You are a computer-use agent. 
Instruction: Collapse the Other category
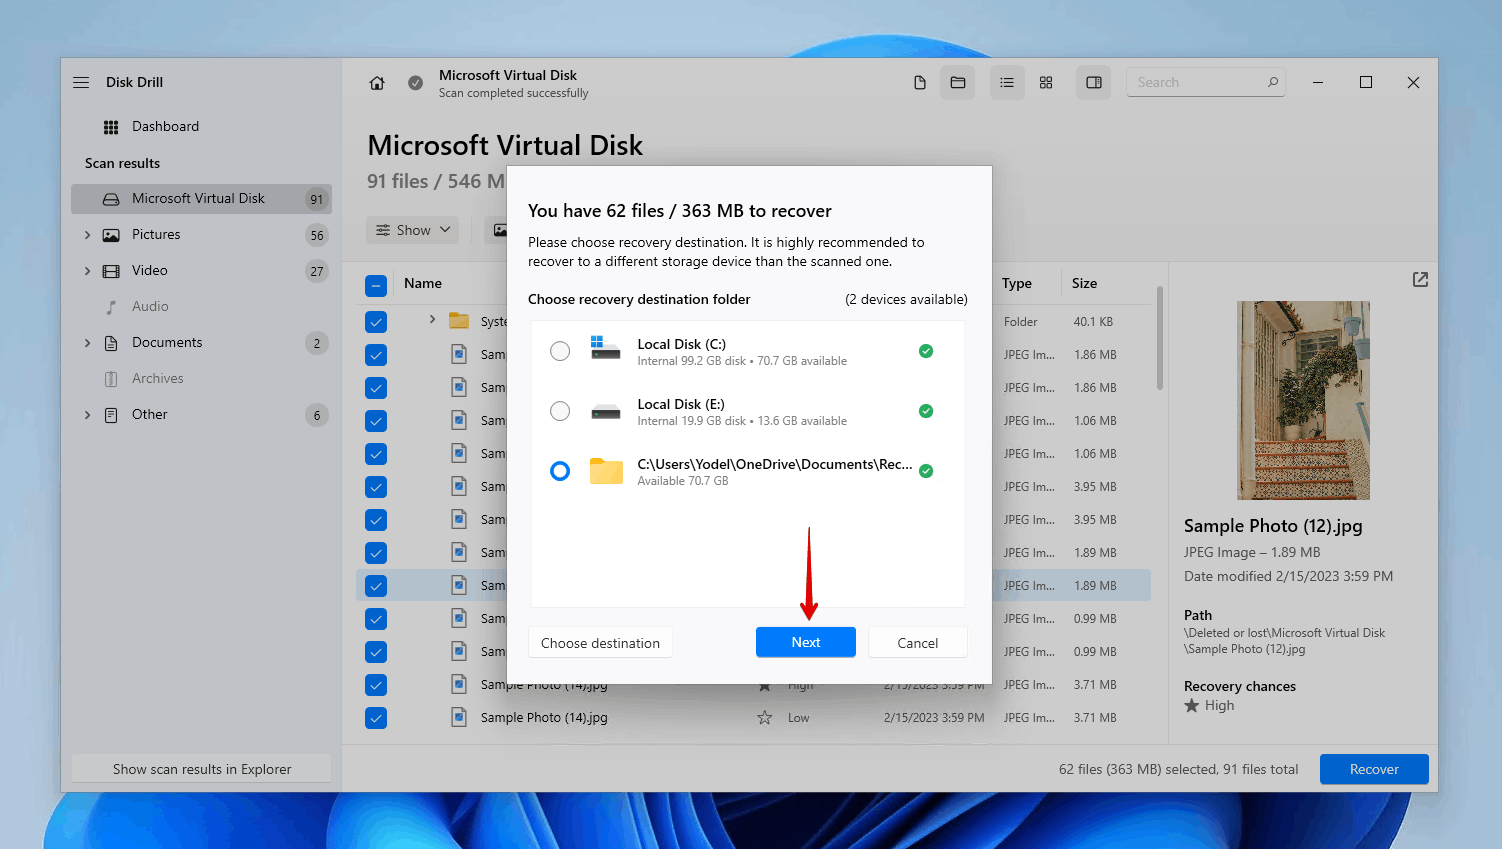(x=87, y=414)
